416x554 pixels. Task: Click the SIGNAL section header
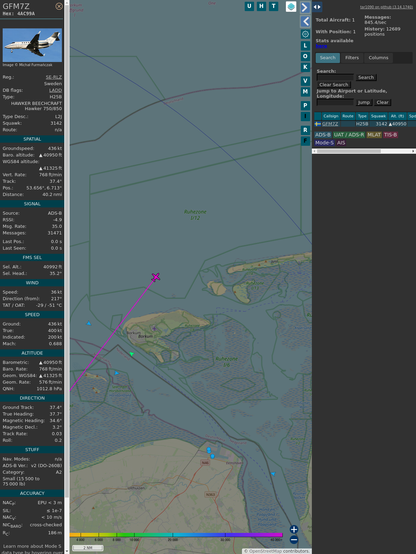point(32,204)
